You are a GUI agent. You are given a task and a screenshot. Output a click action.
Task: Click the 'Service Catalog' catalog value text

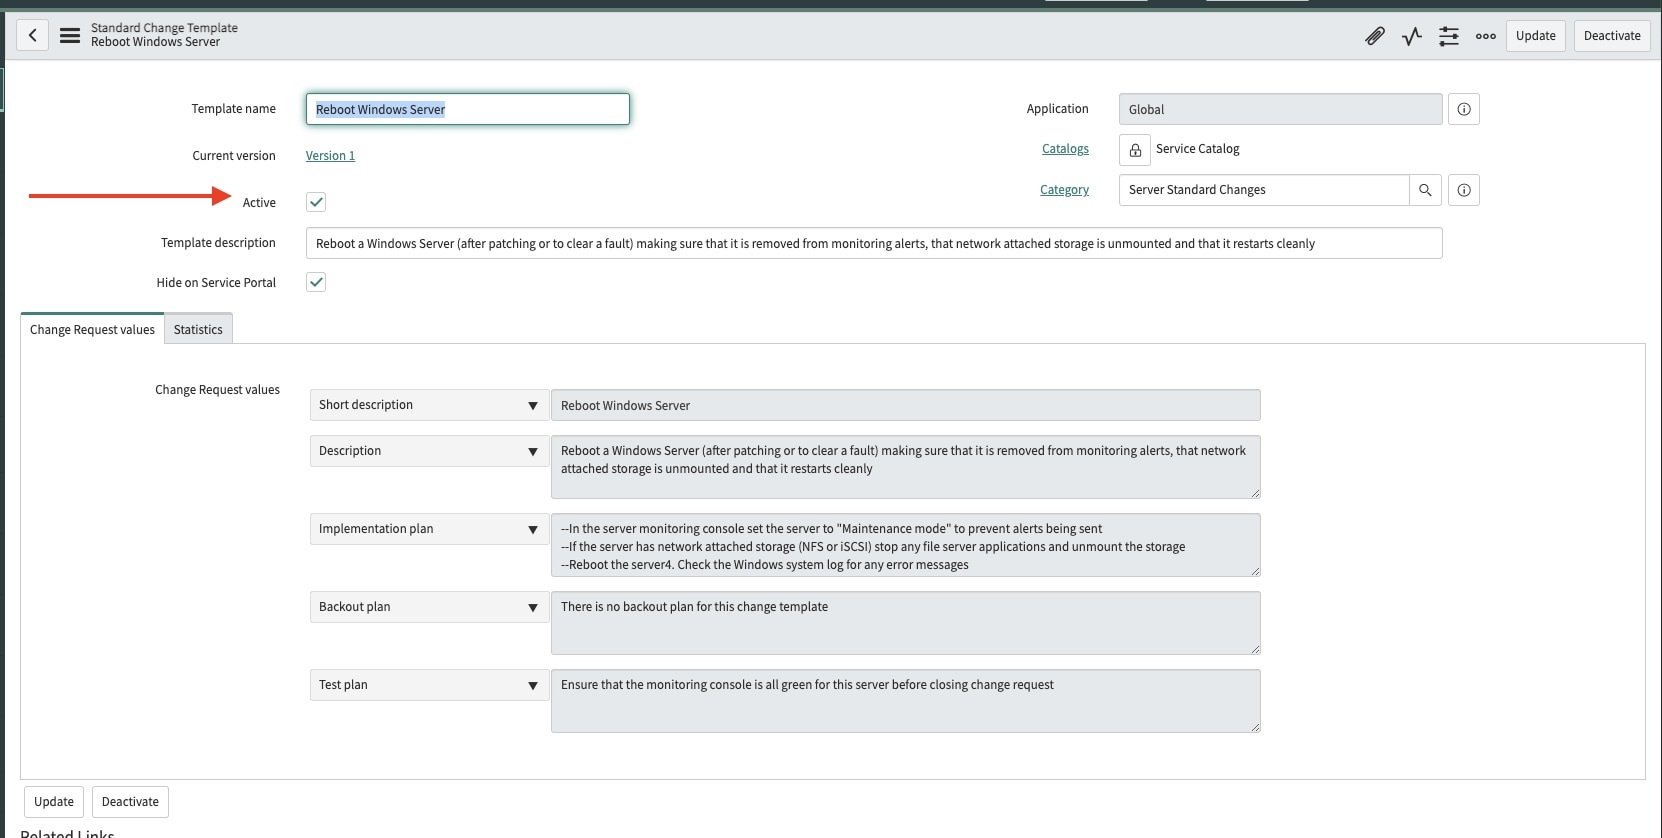click(1197, 149)
